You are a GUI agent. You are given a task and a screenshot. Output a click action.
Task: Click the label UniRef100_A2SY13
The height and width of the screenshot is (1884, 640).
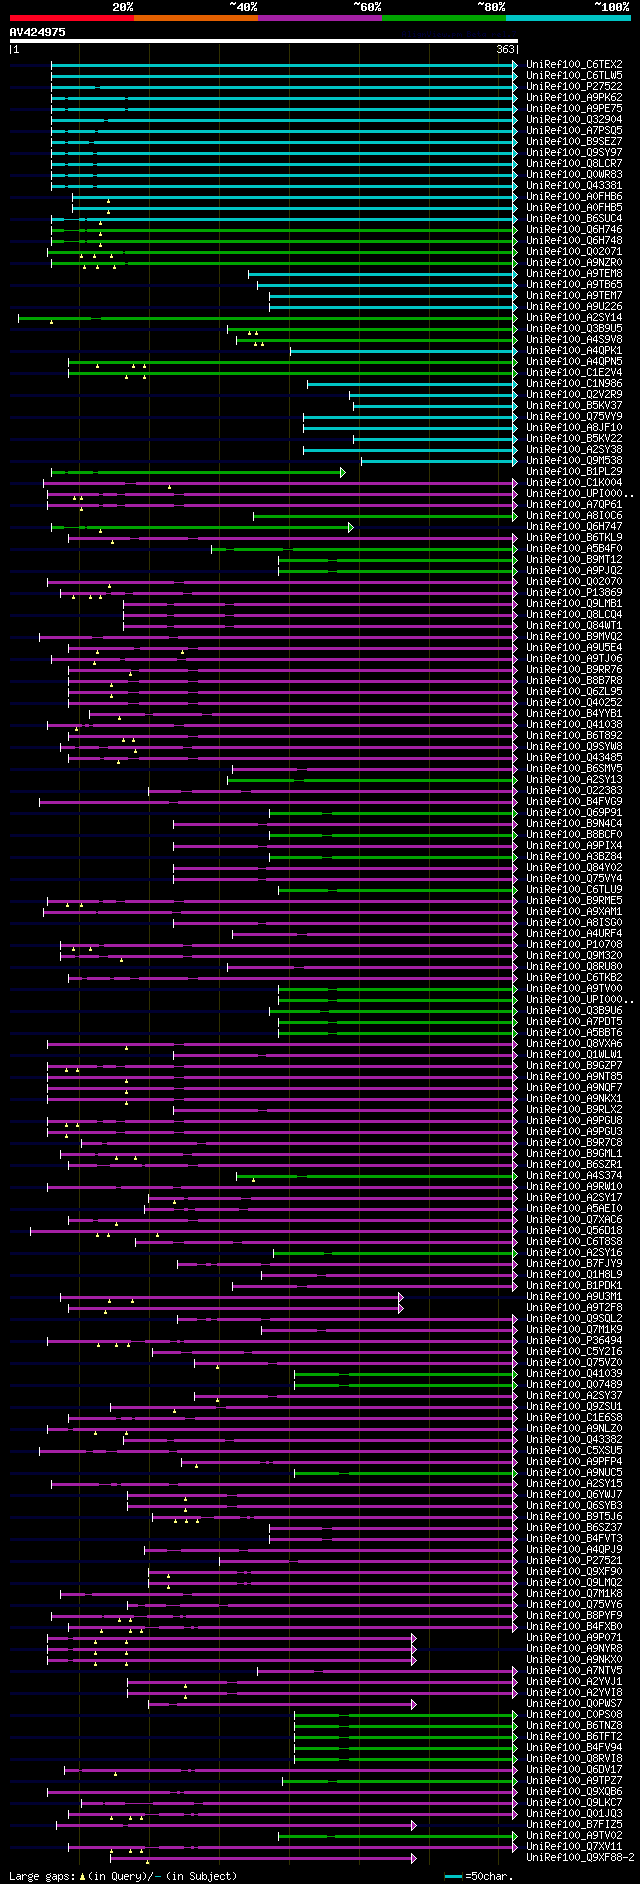click(574, 779)
